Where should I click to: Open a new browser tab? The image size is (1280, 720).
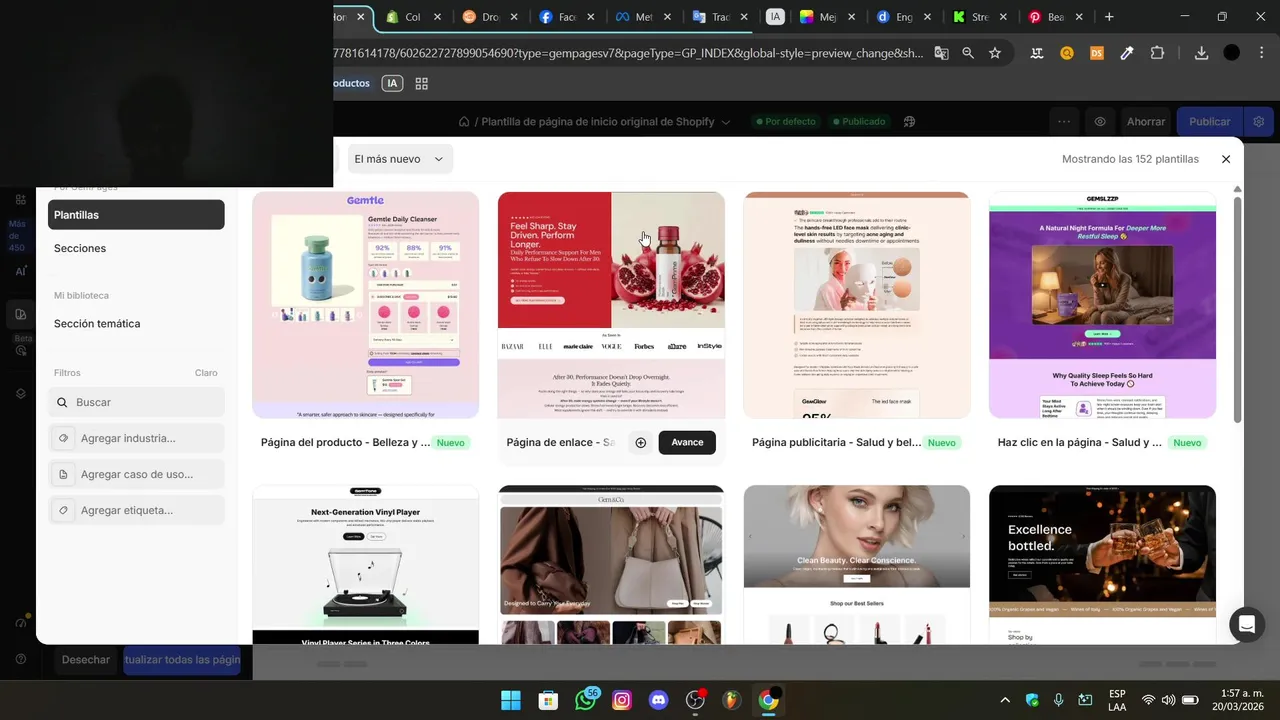click(1109, 17)
